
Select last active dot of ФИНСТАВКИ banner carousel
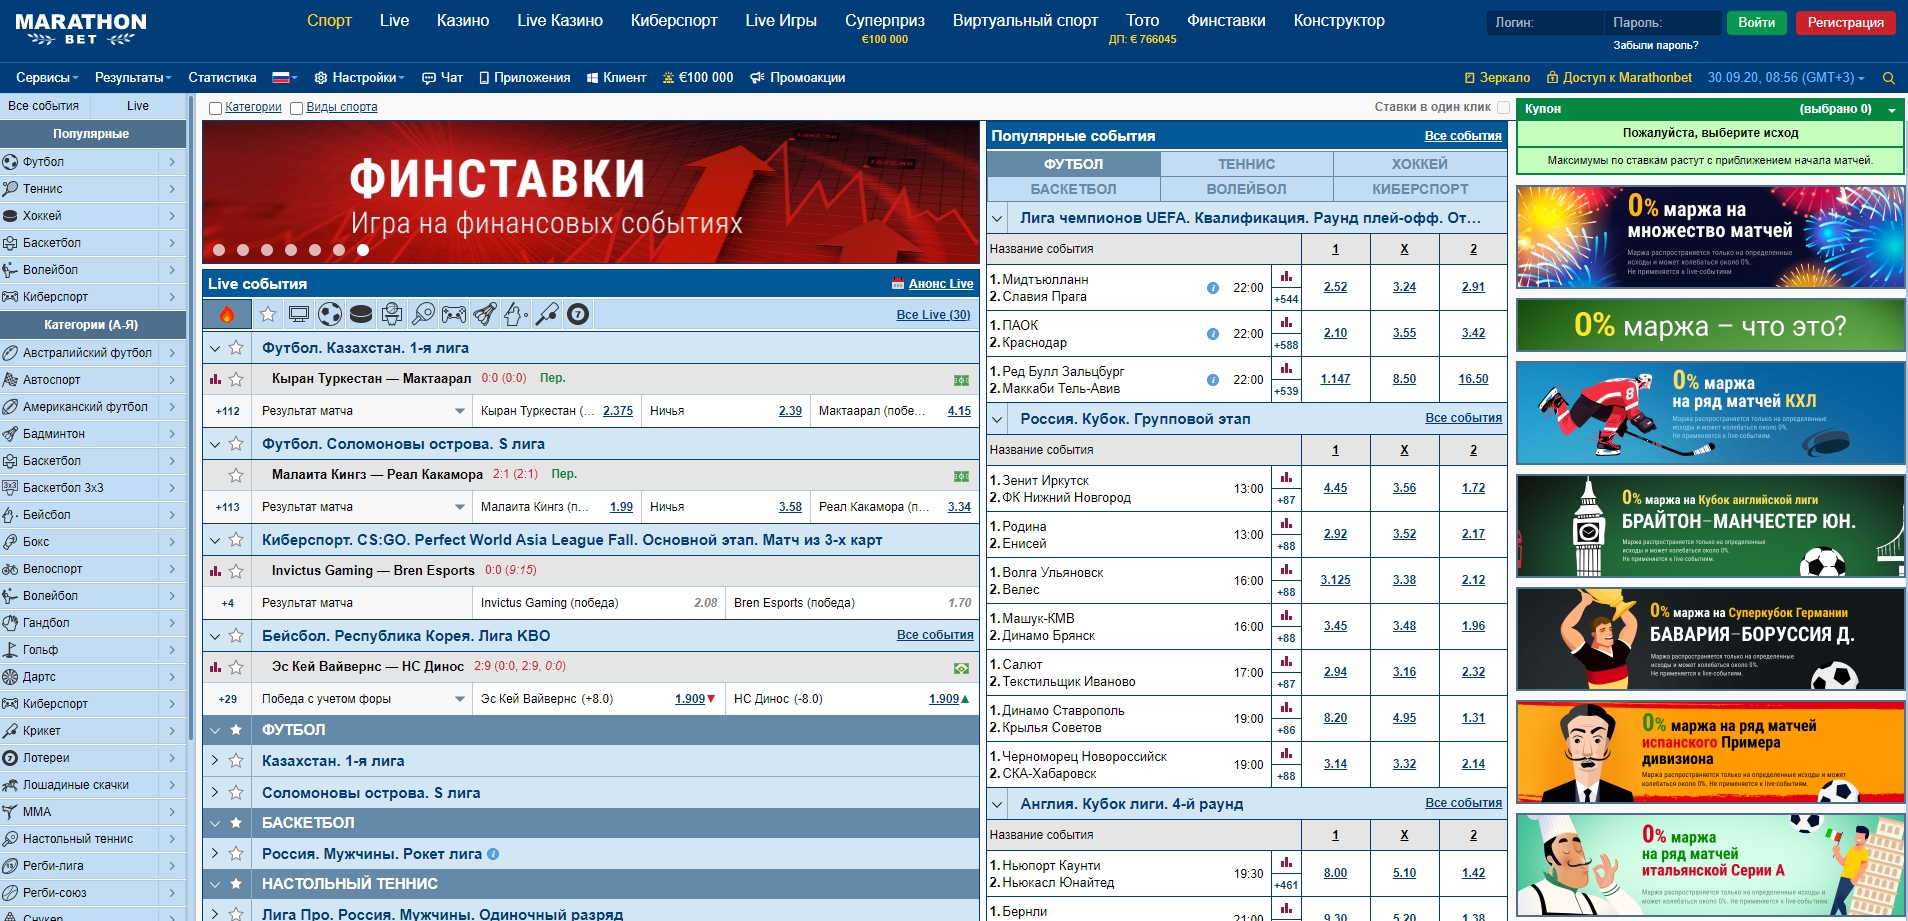363,250
